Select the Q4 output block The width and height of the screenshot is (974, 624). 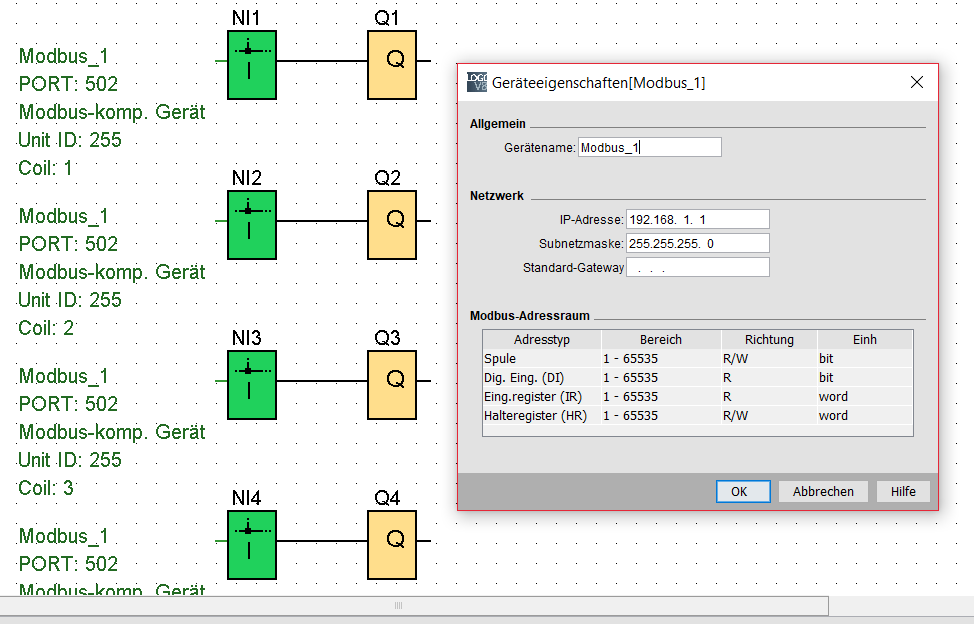click(x=392, y=545)
